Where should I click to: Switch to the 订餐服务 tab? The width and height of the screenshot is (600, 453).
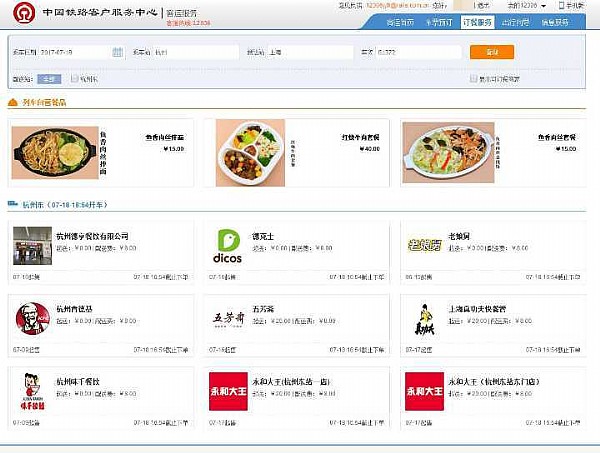pyautogui.click(x=477, y=21)
